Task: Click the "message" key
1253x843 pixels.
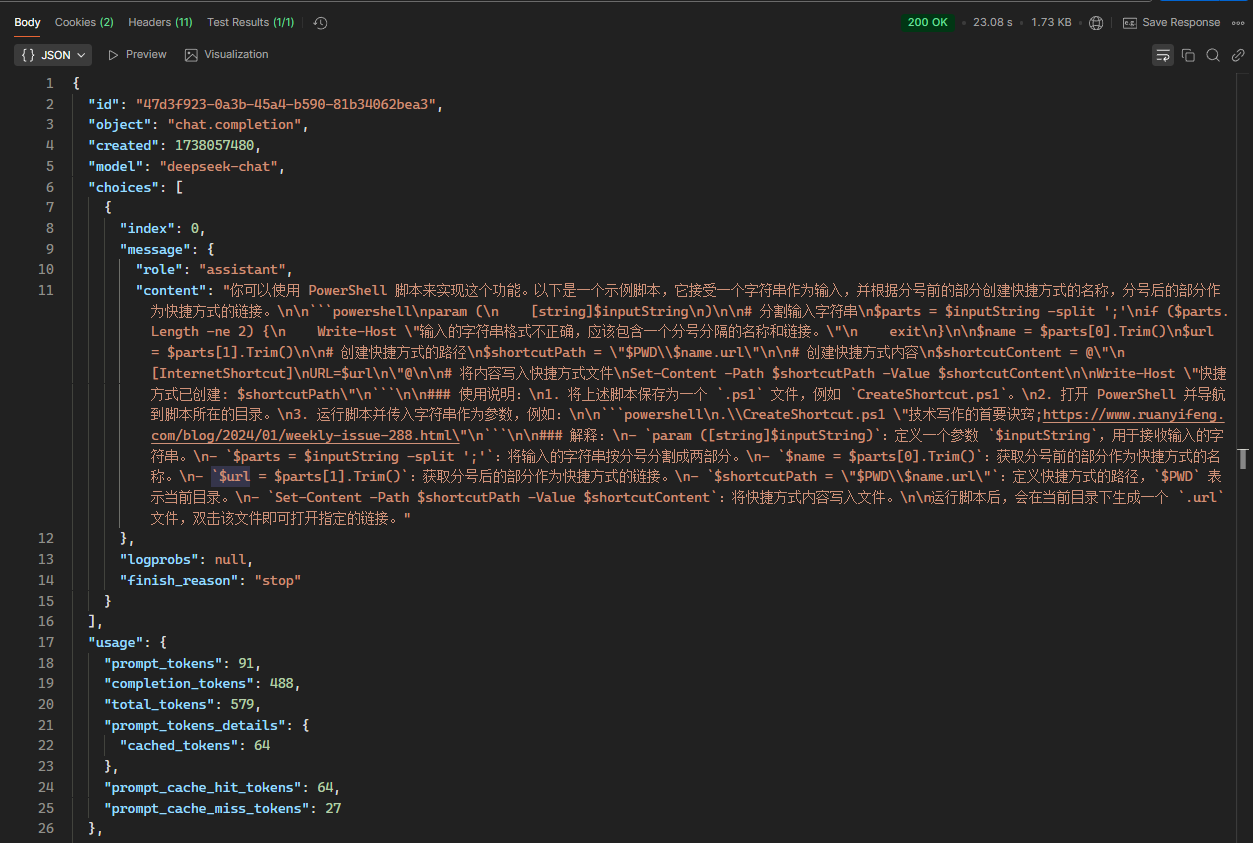Action: [x=155, y=249]
